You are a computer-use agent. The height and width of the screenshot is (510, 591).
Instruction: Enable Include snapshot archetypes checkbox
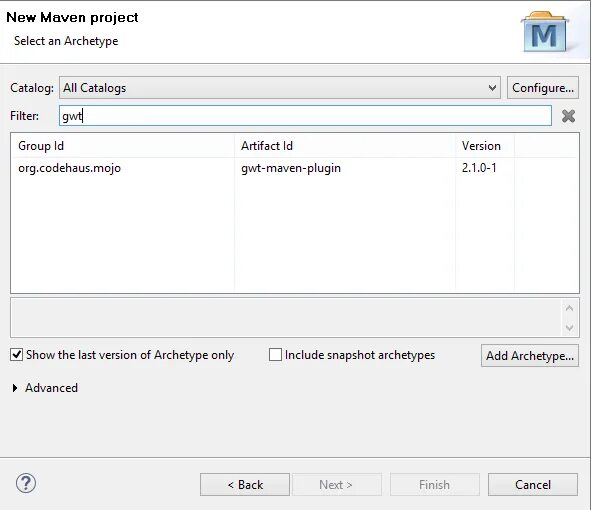pos(275,355)
